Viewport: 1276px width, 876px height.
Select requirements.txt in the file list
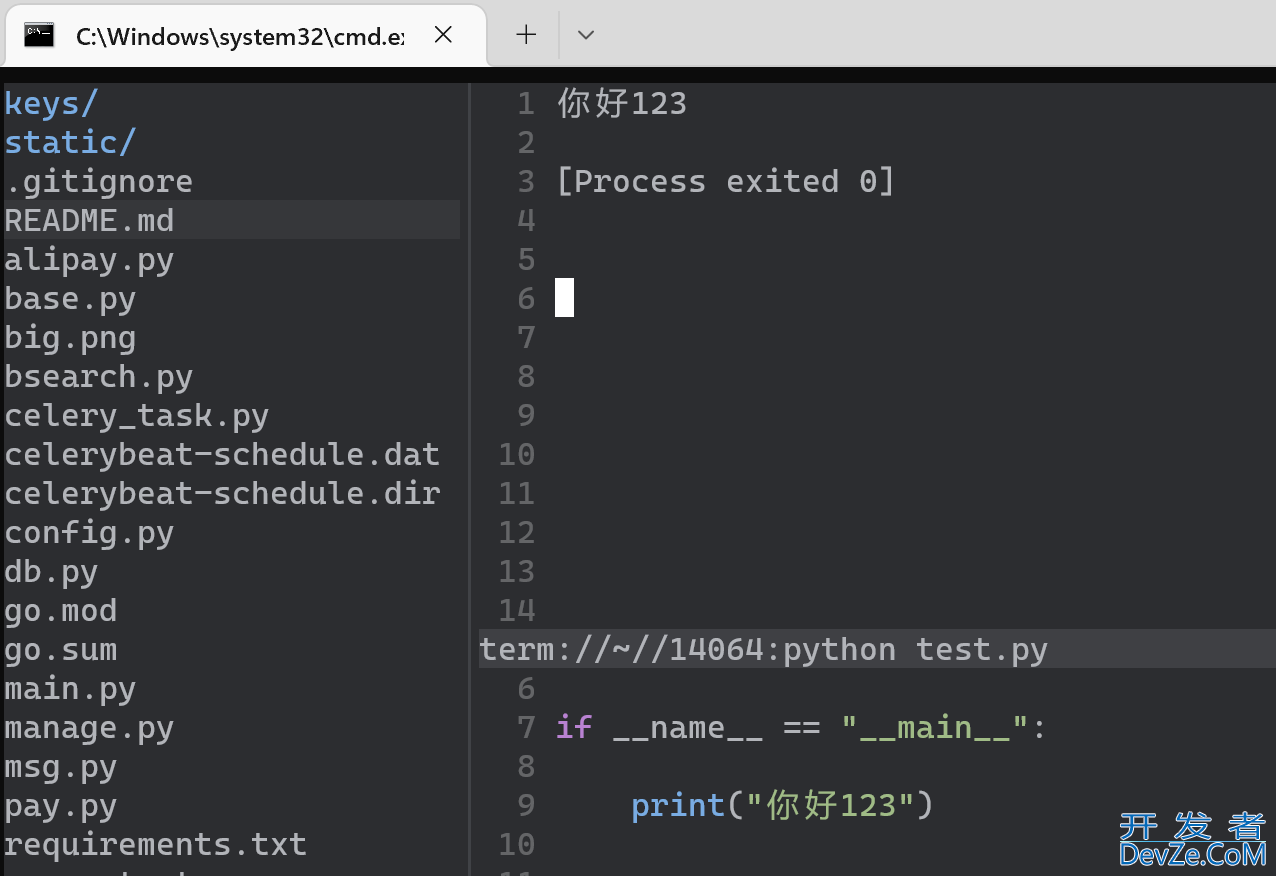coord(155,844)
